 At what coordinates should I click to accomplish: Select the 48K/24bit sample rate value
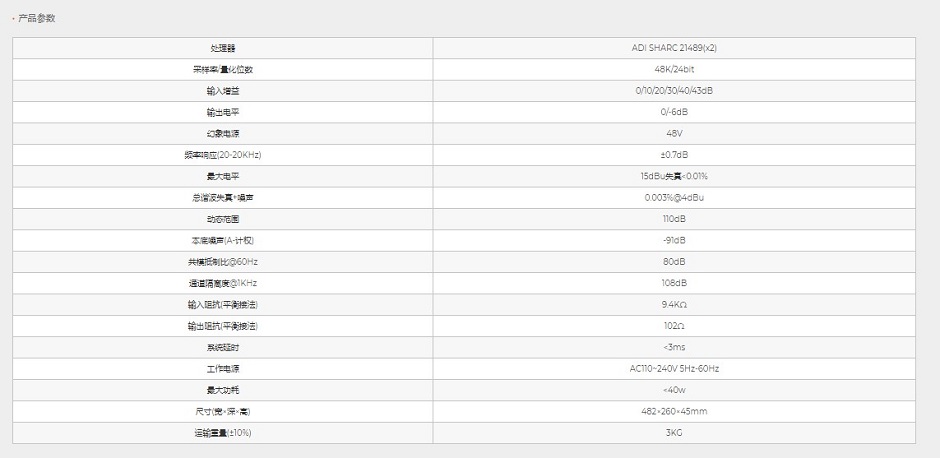coord(674,70)
